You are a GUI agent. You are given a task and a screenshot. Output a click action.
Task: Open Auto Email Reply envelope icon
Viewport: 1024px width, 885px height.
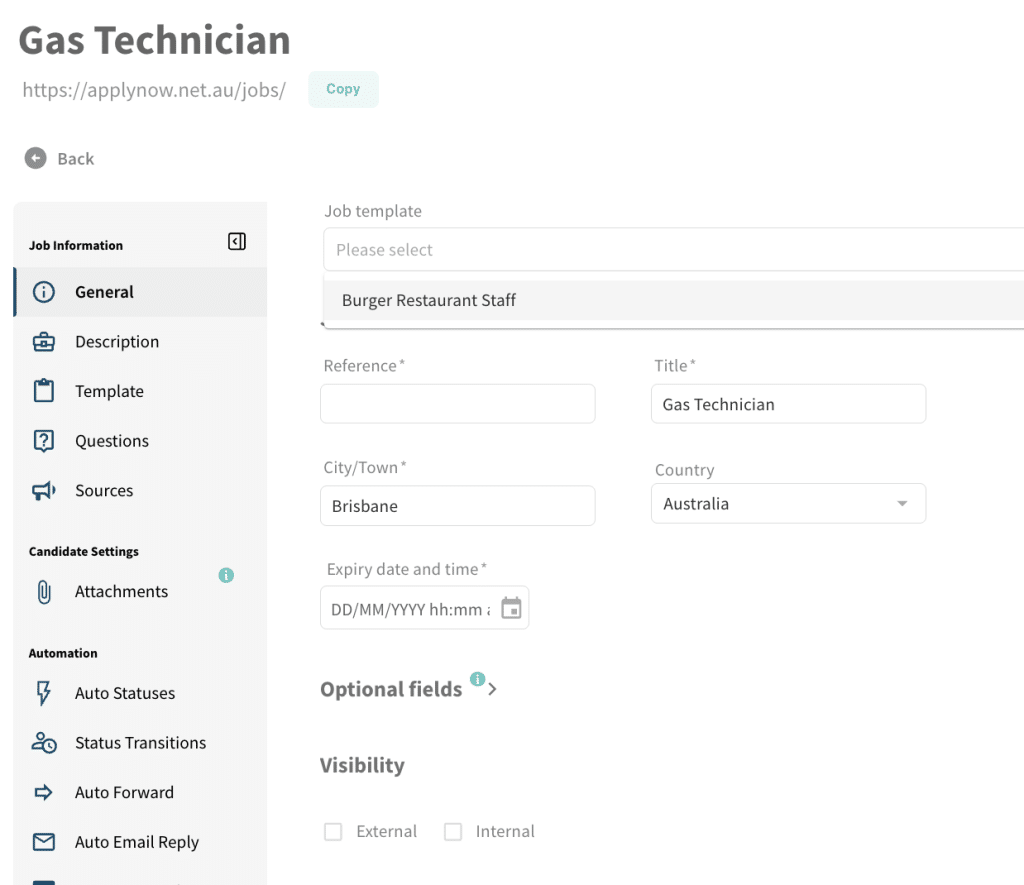click(x=42, y=842)
